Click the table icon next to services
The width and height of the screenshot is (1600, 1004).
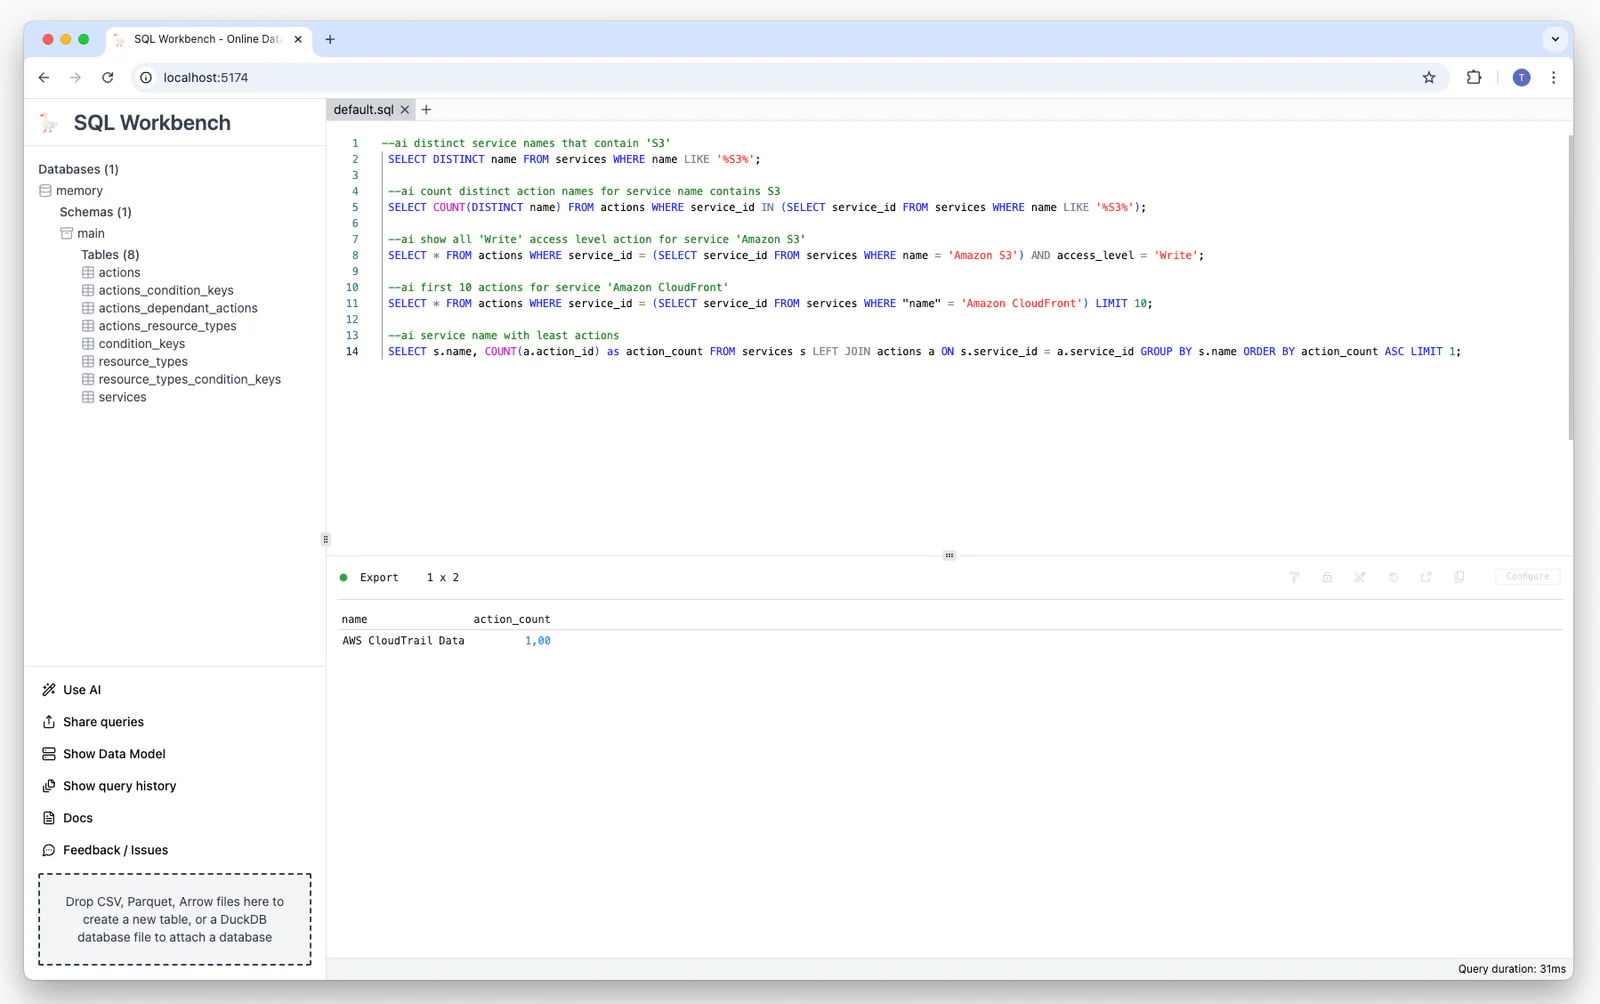88,398
